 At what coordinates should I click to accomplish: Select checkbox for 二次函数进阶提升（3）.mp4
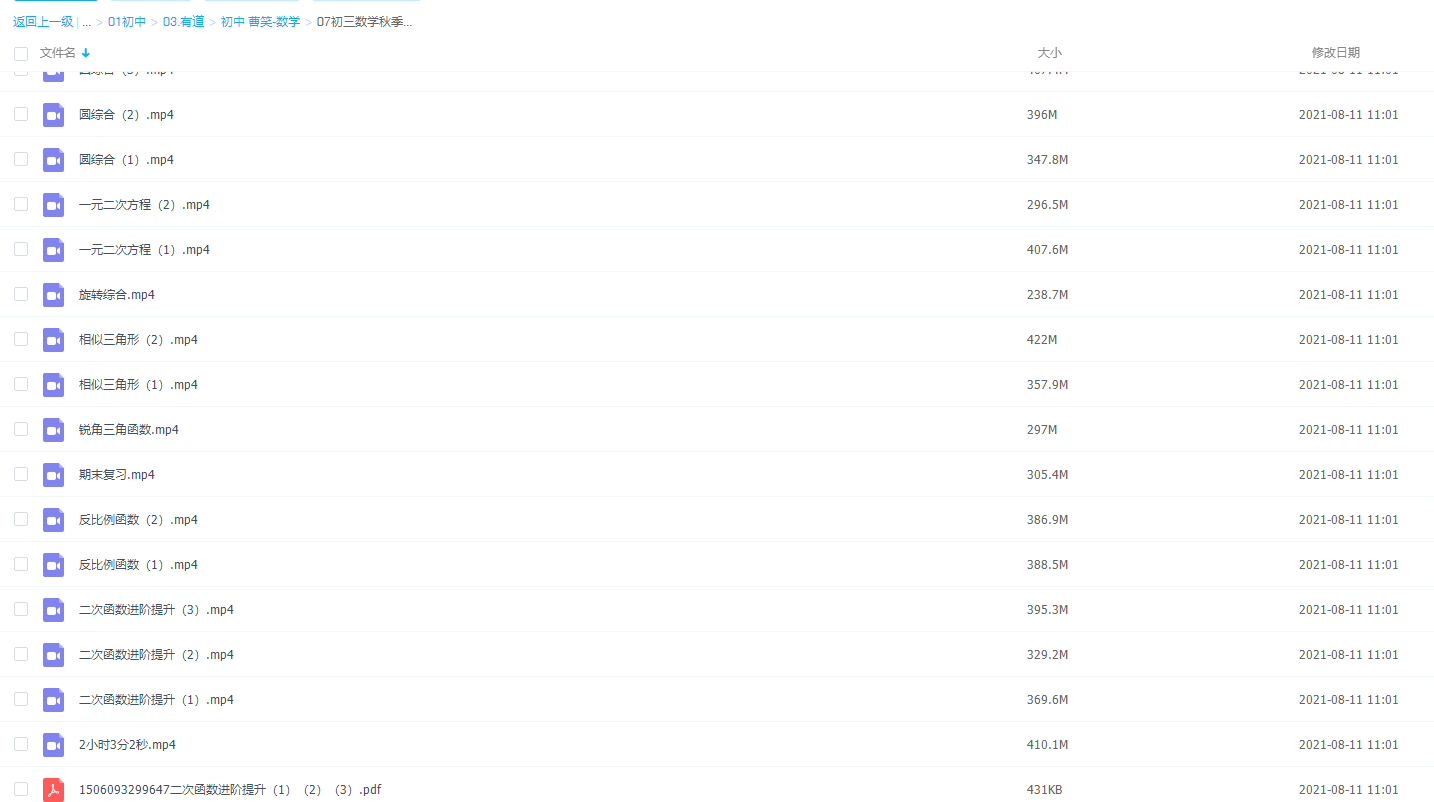pyautogui.click(x=21, y=609)
